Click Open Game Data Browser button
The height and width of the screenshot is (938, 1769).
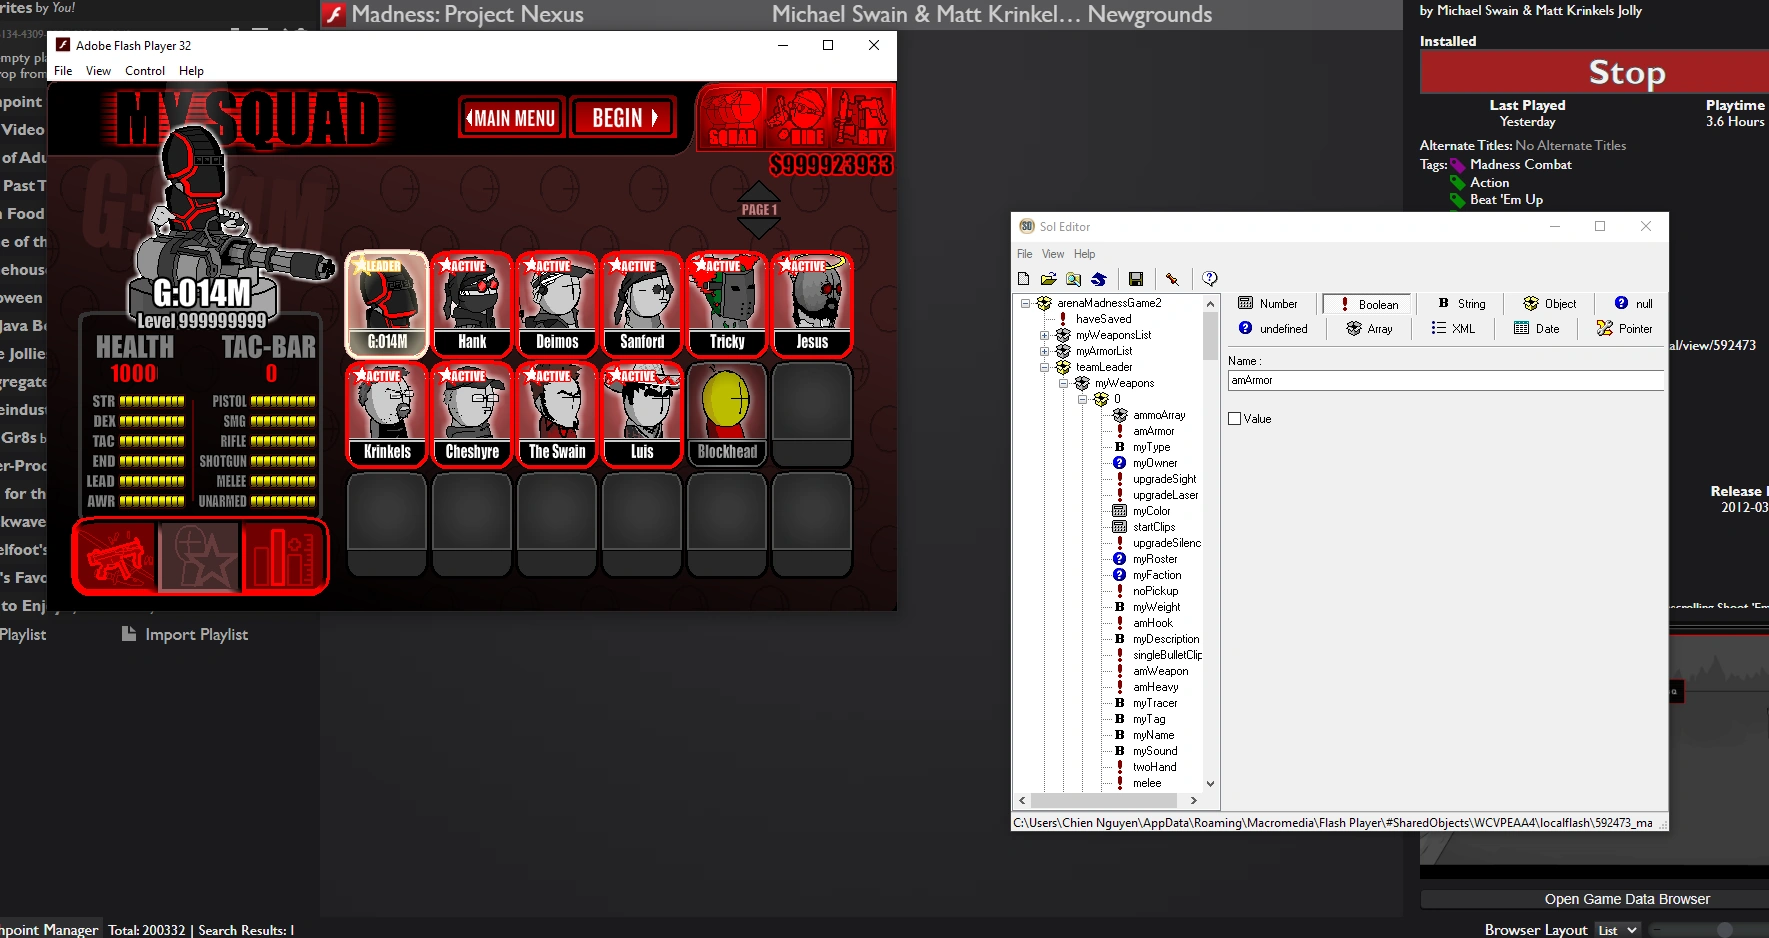[1595, 899]
